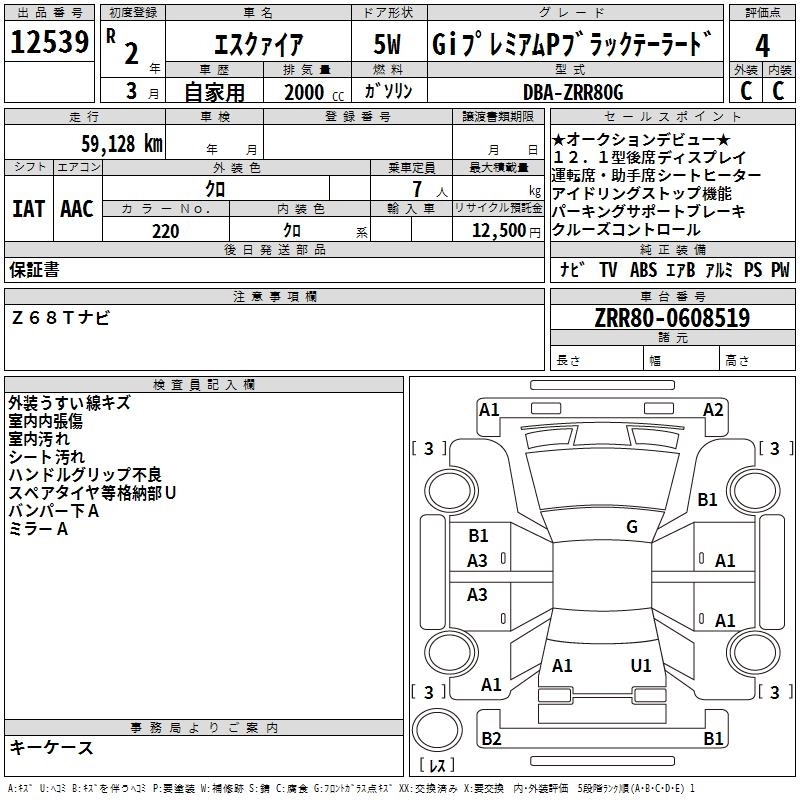Select the ナビ equipment label
Viewport: 800px width, 800px height.
573,270
